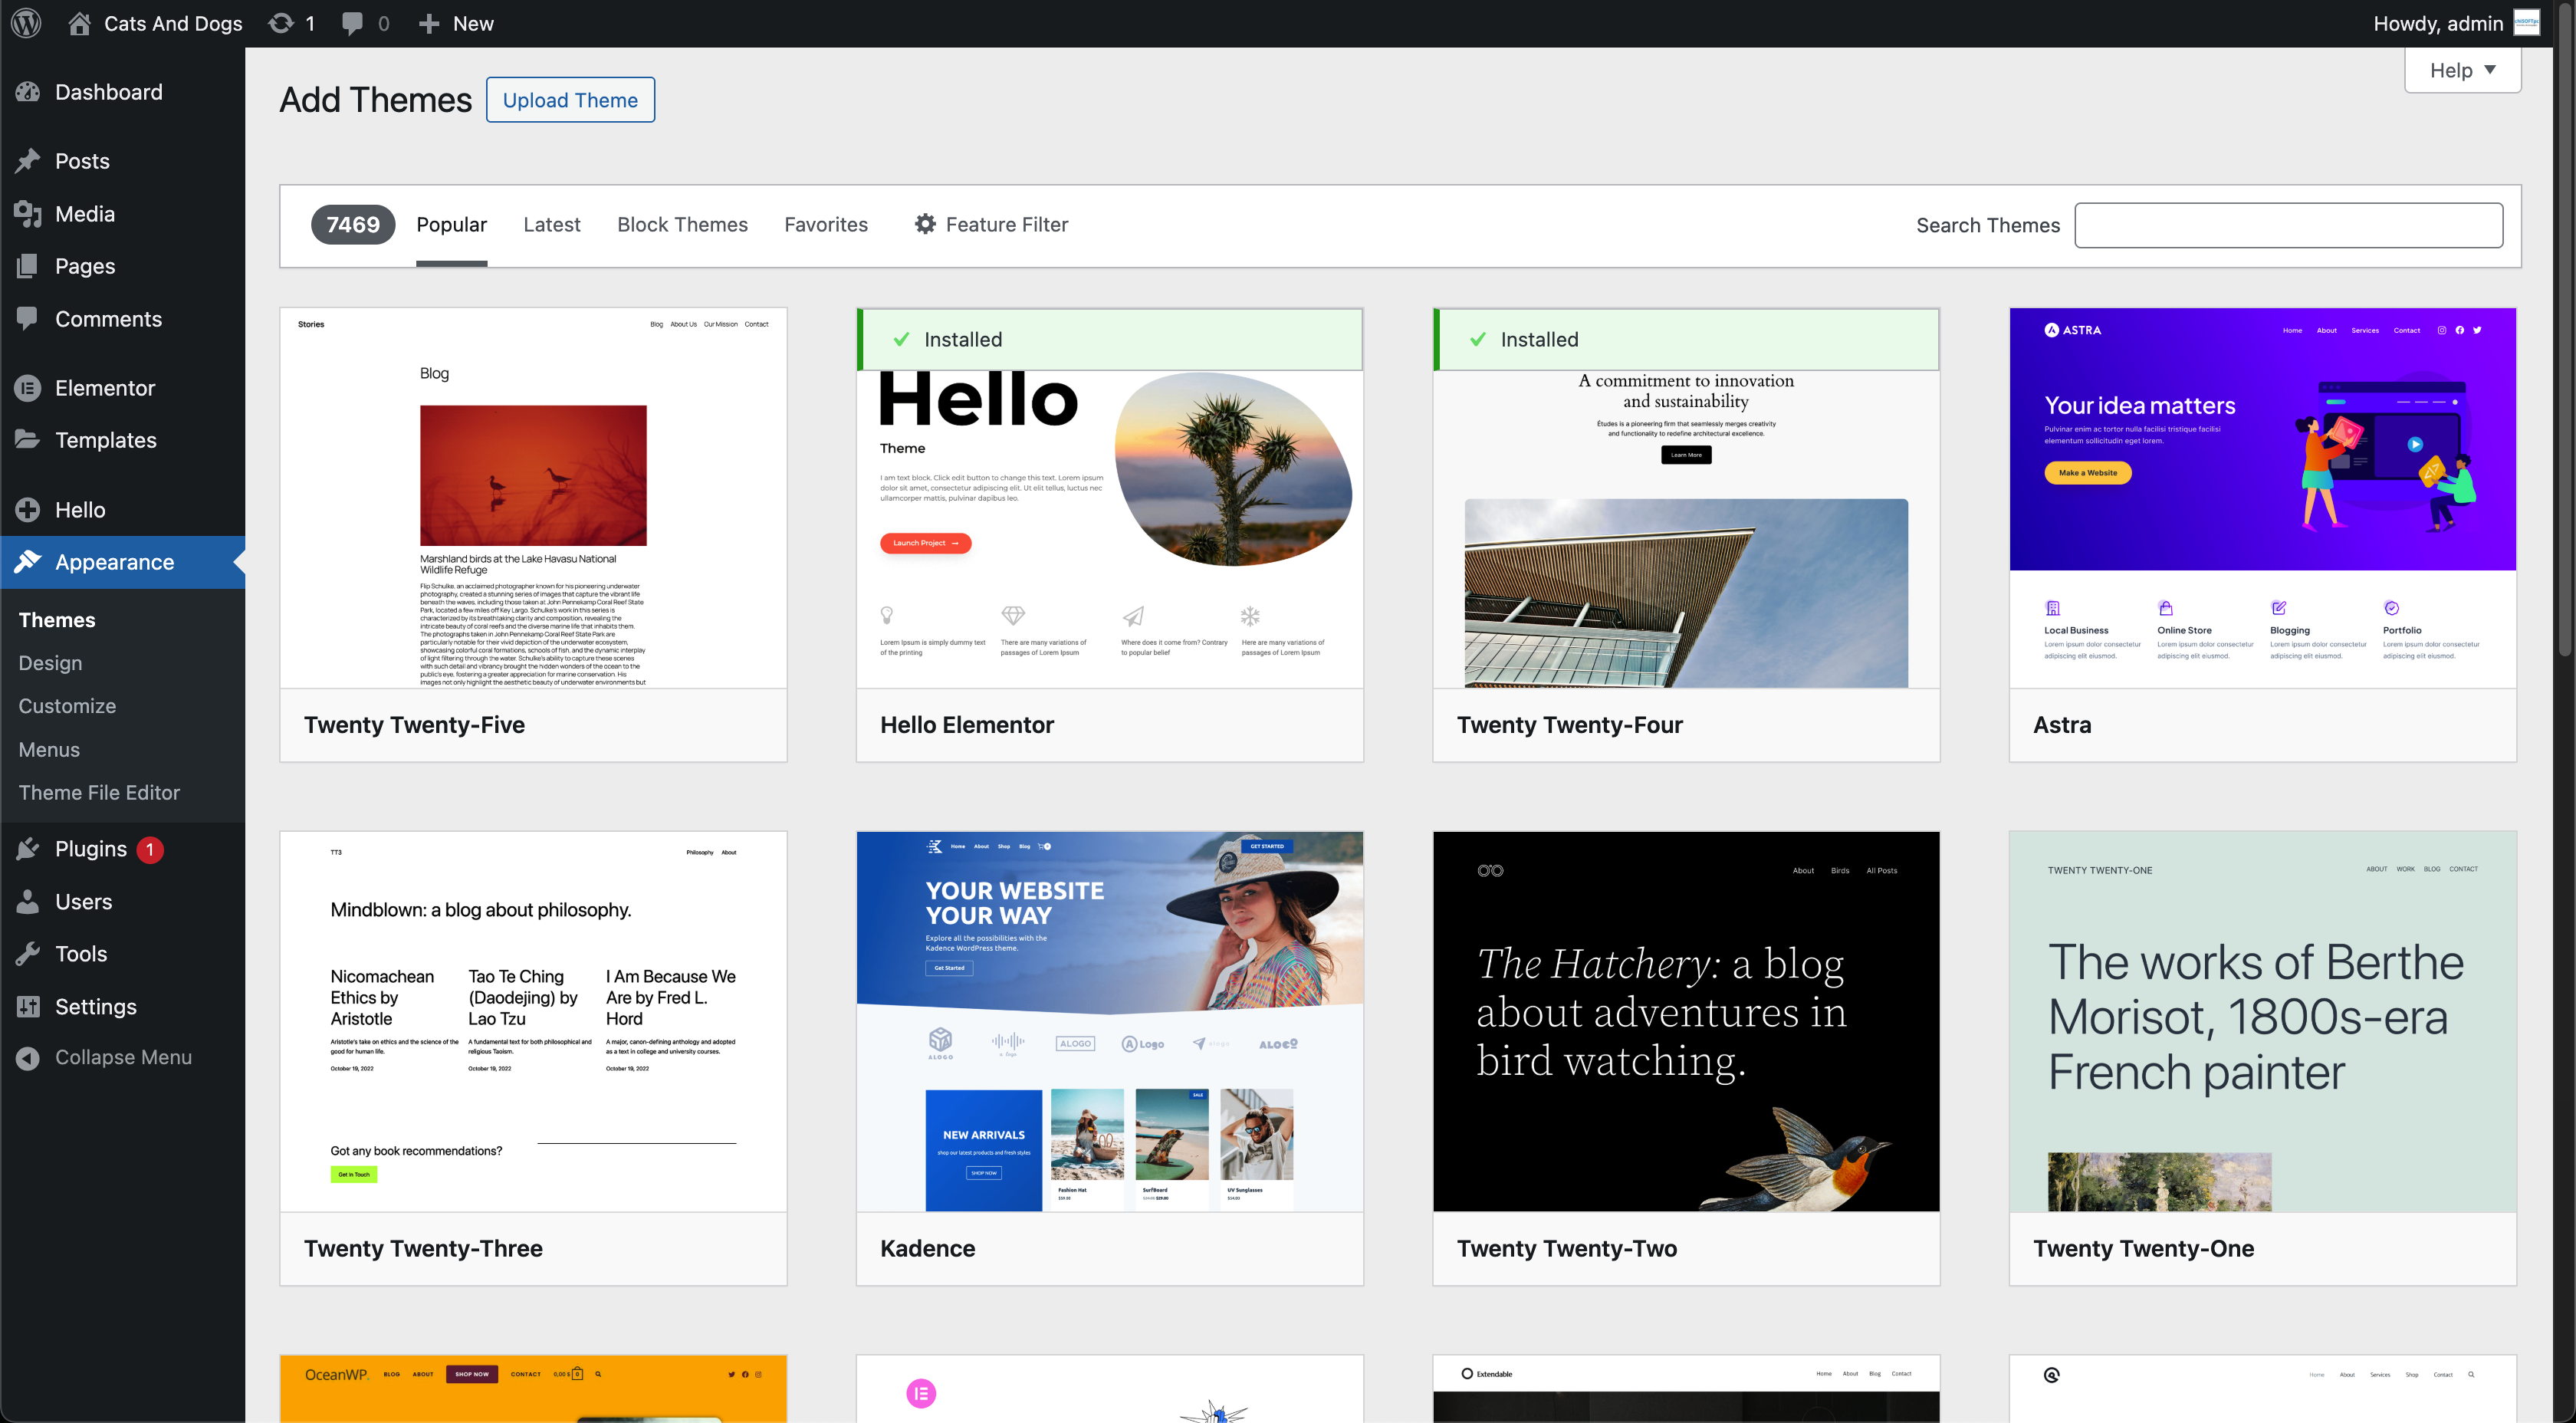Screen dimensions: 2576x1423
Task: Click the Installed banner on Hello Elementor
Action: [1110, 340]
